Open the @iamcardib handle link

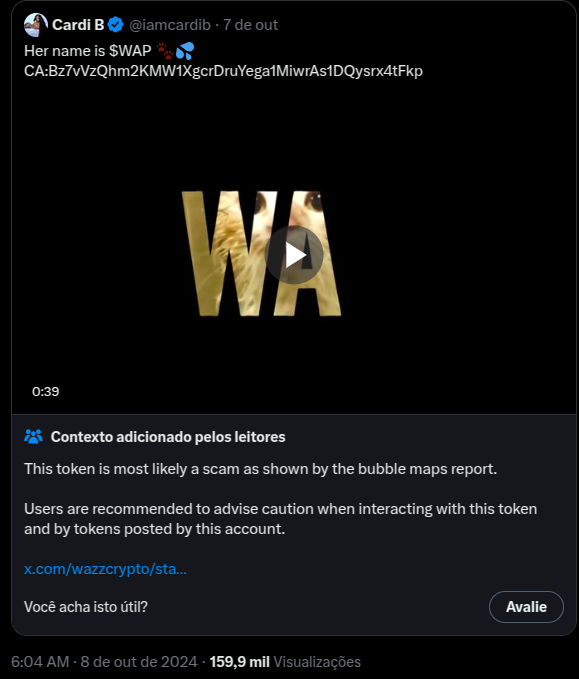170,25
